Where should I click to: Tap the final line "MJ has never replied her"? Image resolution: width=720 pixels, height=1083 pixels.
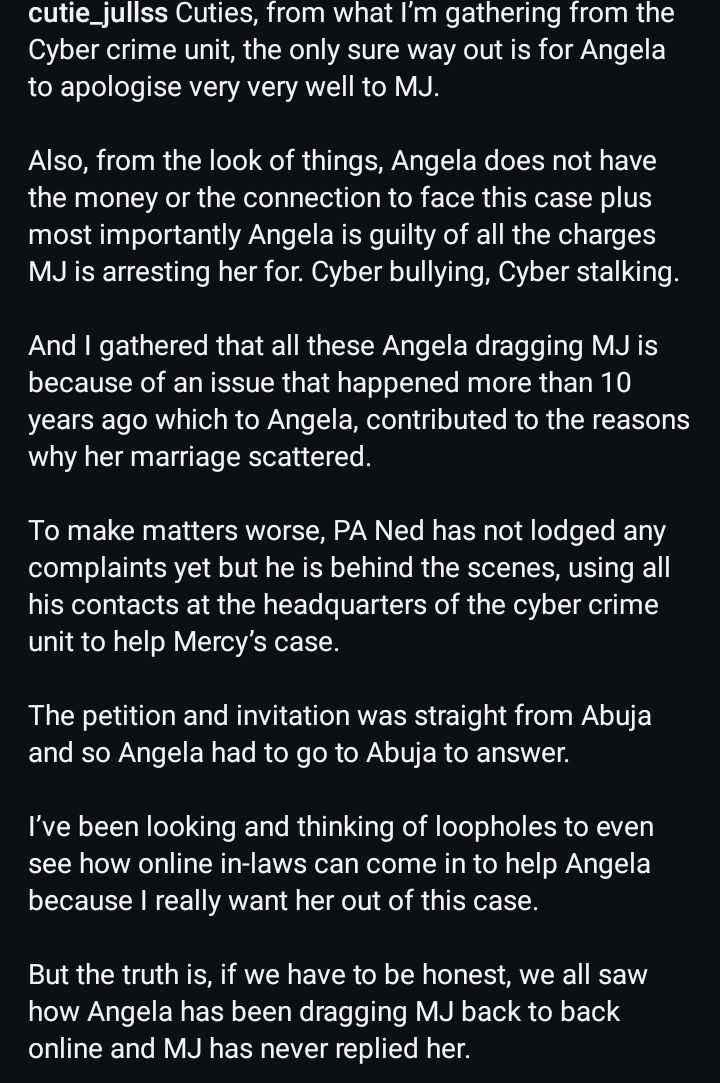click(x=248, y=1048)
